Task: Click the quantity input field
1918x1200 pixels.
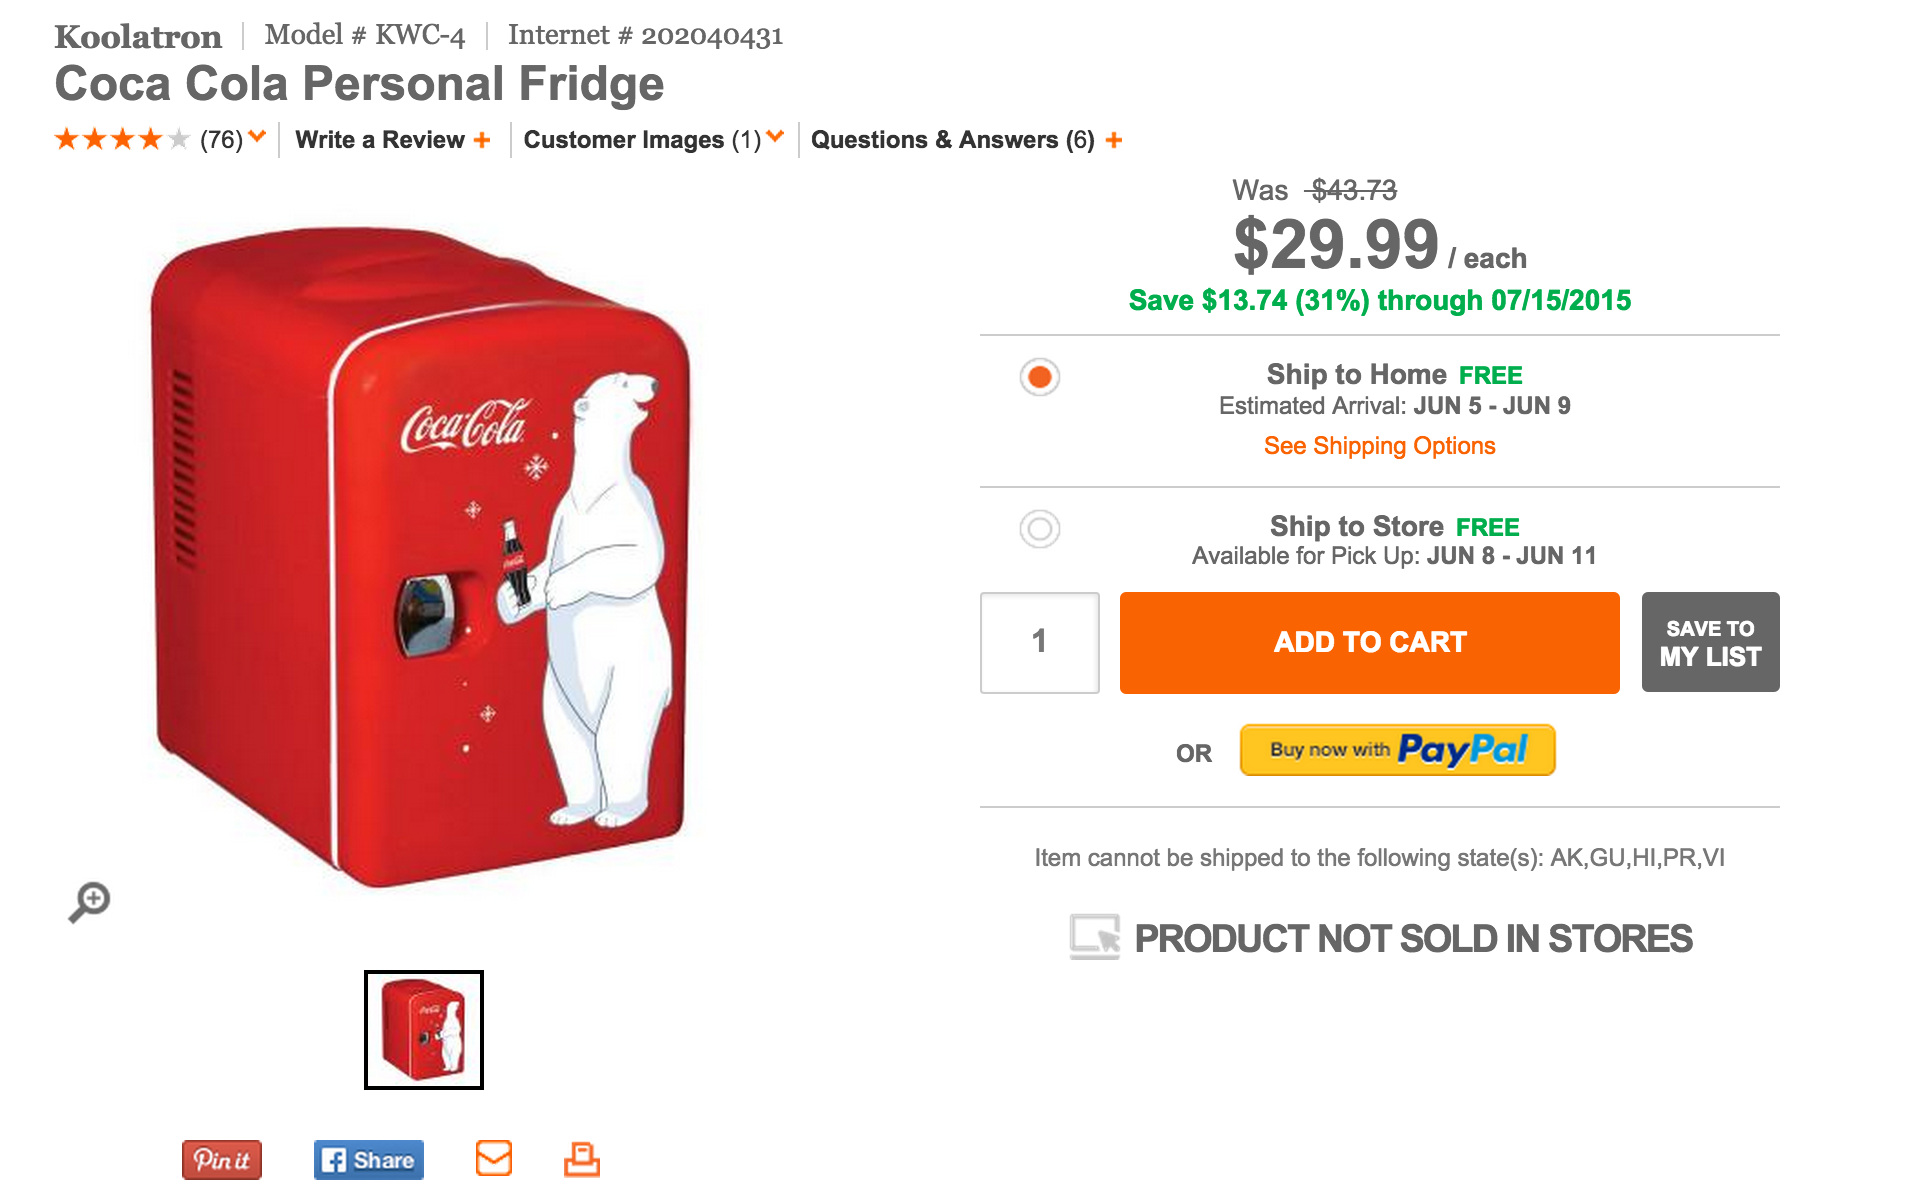Action: click(1039, 641)
